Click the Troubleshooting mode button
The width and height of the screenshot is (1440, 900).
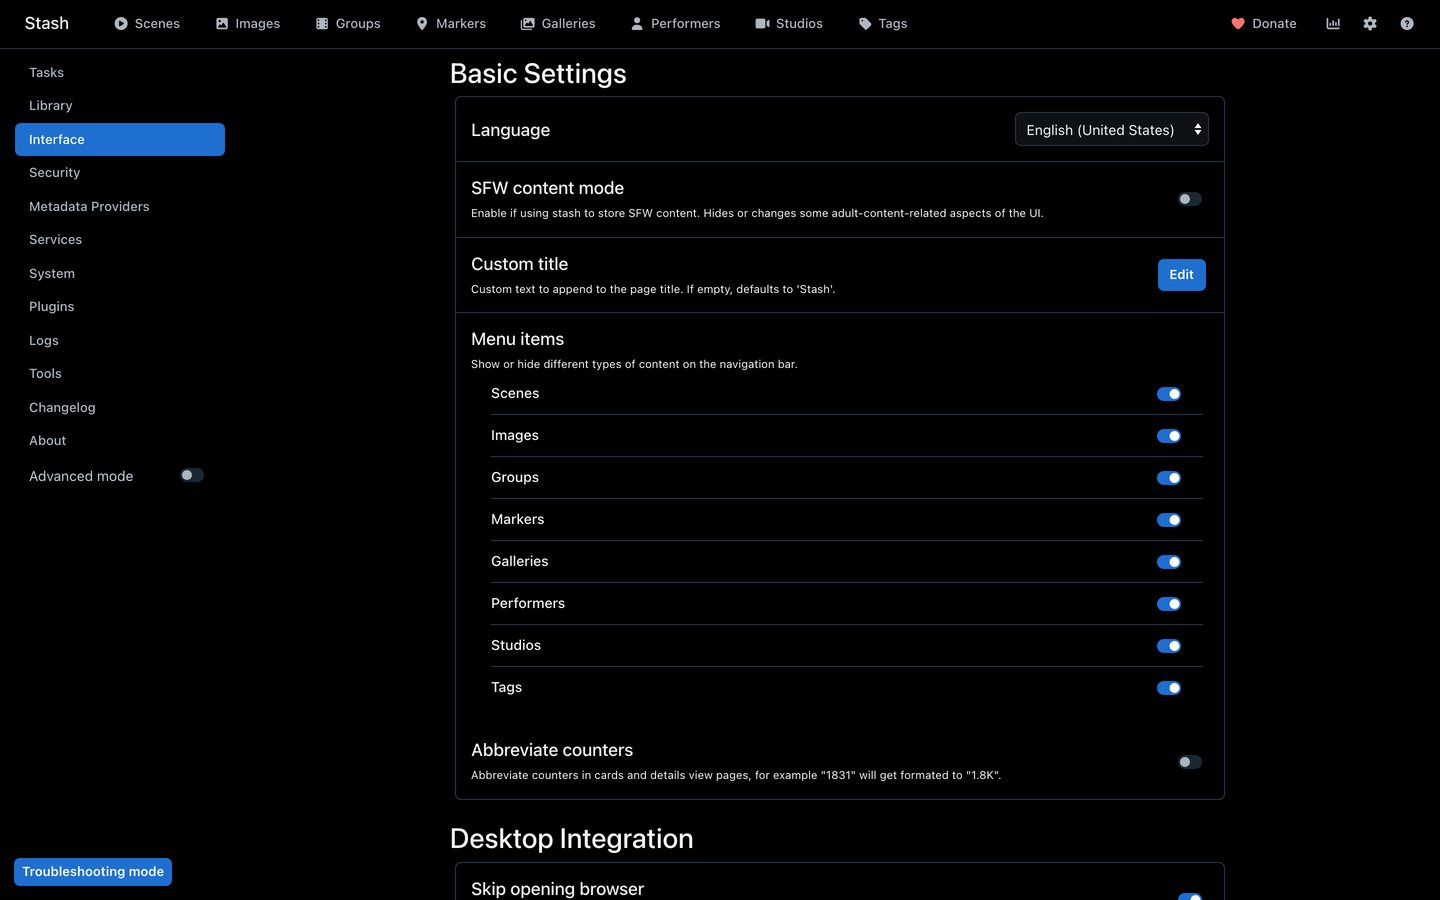point(93,872)
